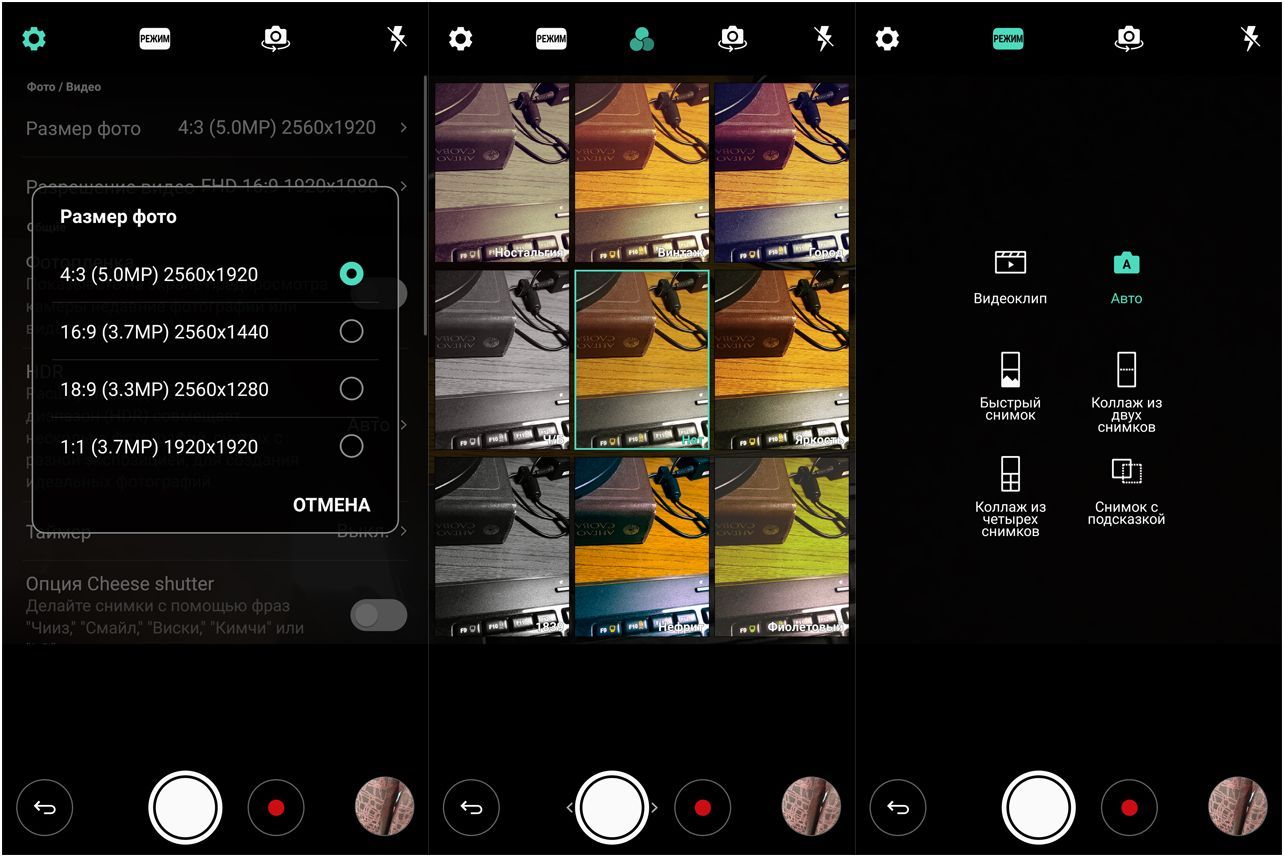This screenshot has height=857, width=1284.
Task: Toggle the Cheese shutter option switch
Action: [x=378, y=615]
